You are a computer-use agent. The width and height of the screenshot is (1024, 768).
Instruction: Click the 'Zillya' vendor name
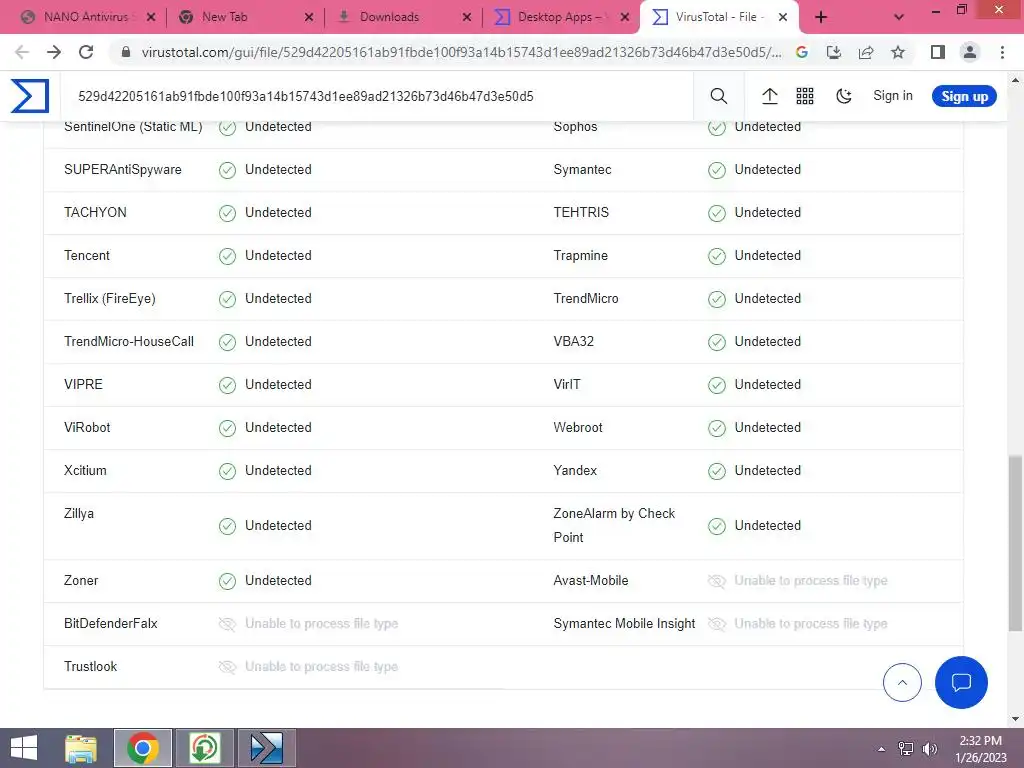[x=79, y=513]
